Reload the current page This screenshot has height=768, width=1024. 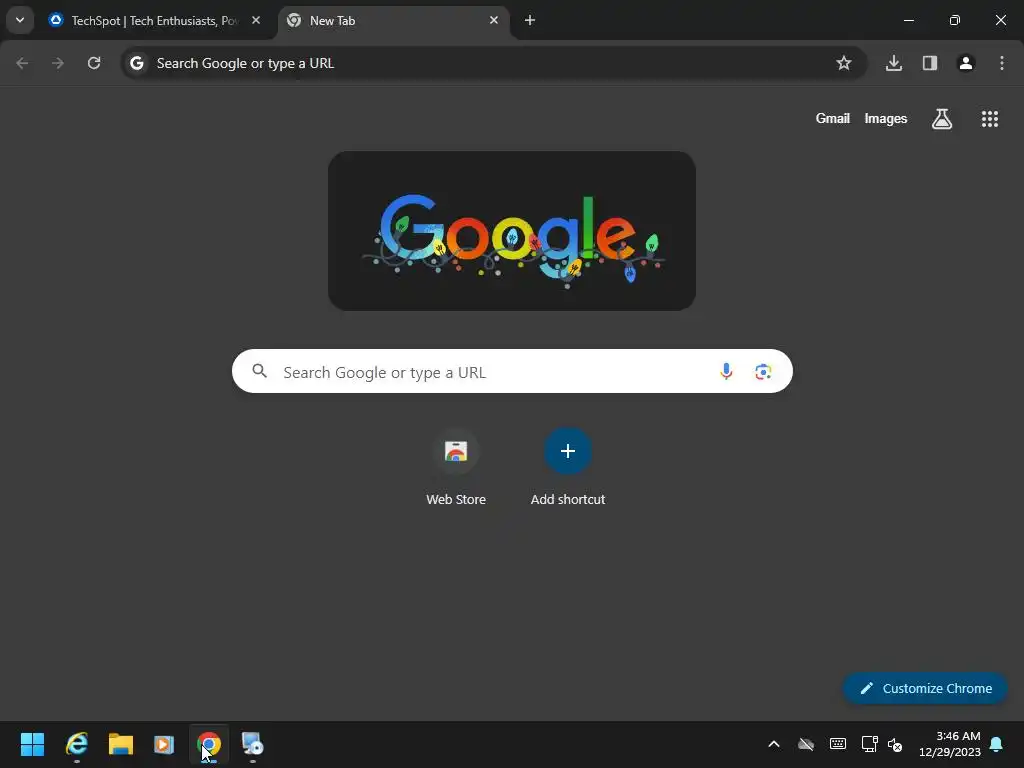(x=94, y=63)
